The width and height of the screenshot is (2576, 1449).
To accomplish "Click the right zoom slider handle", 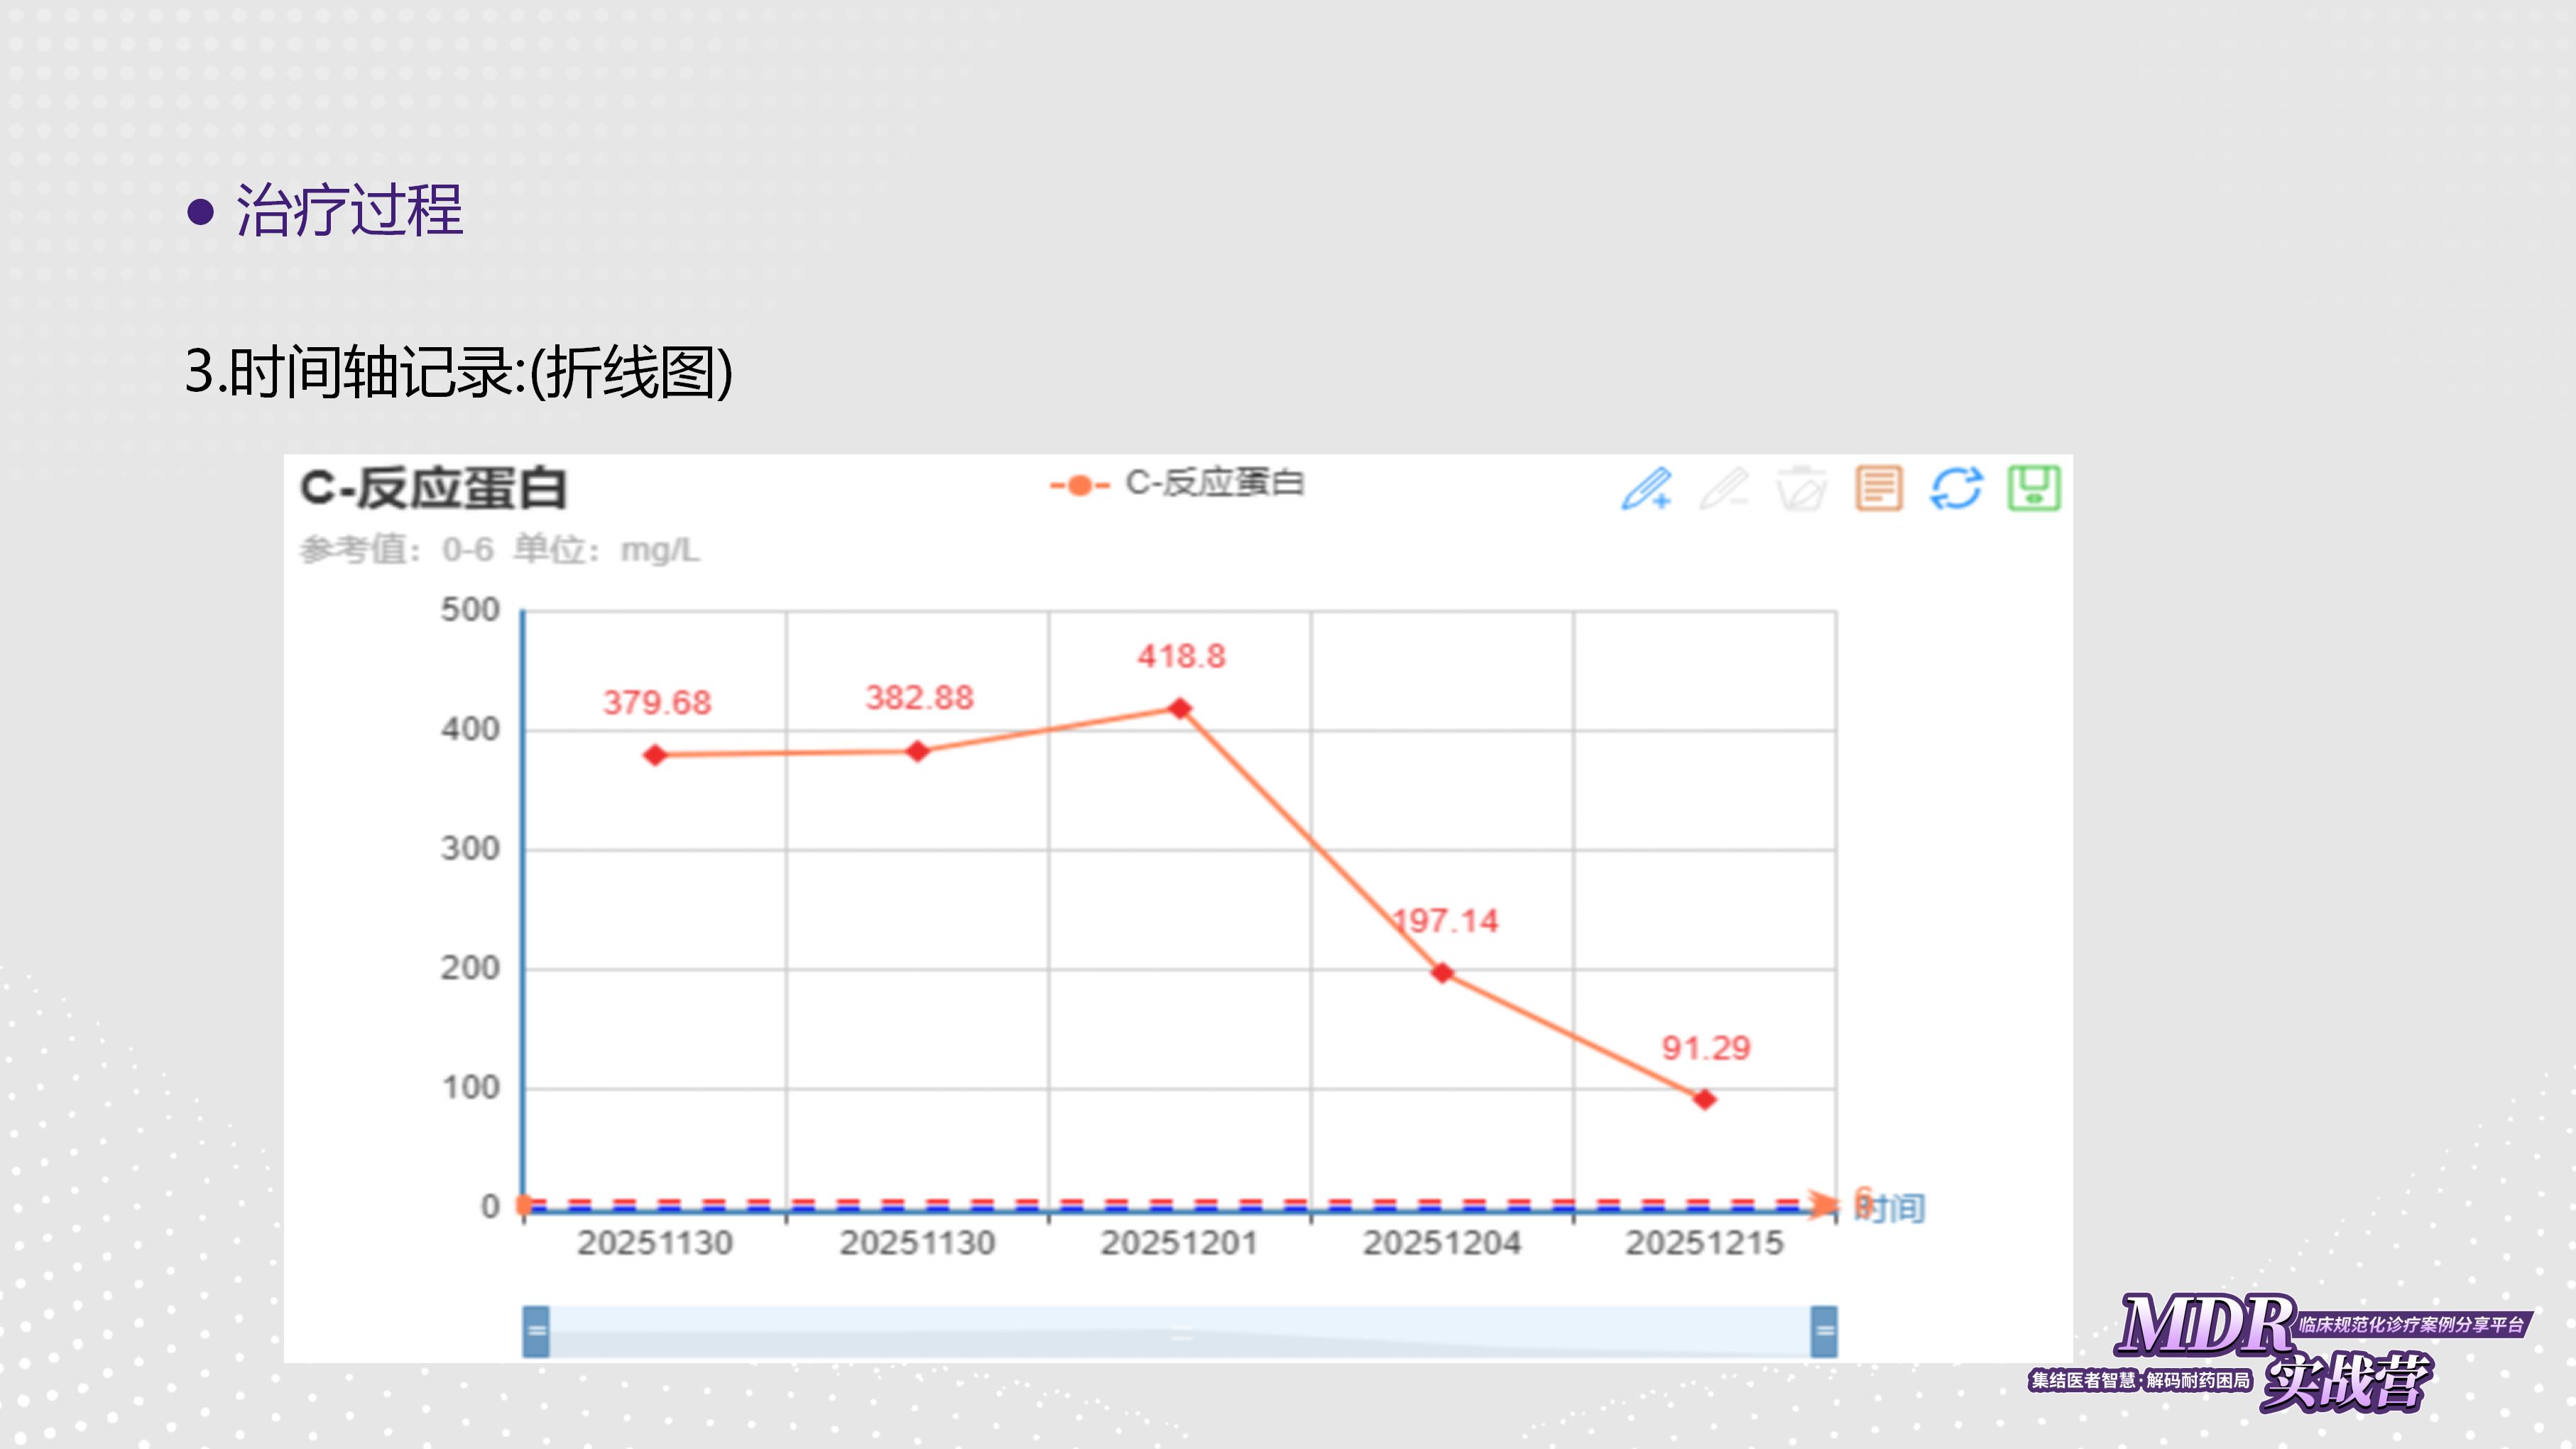I will pos(1824,1331).
